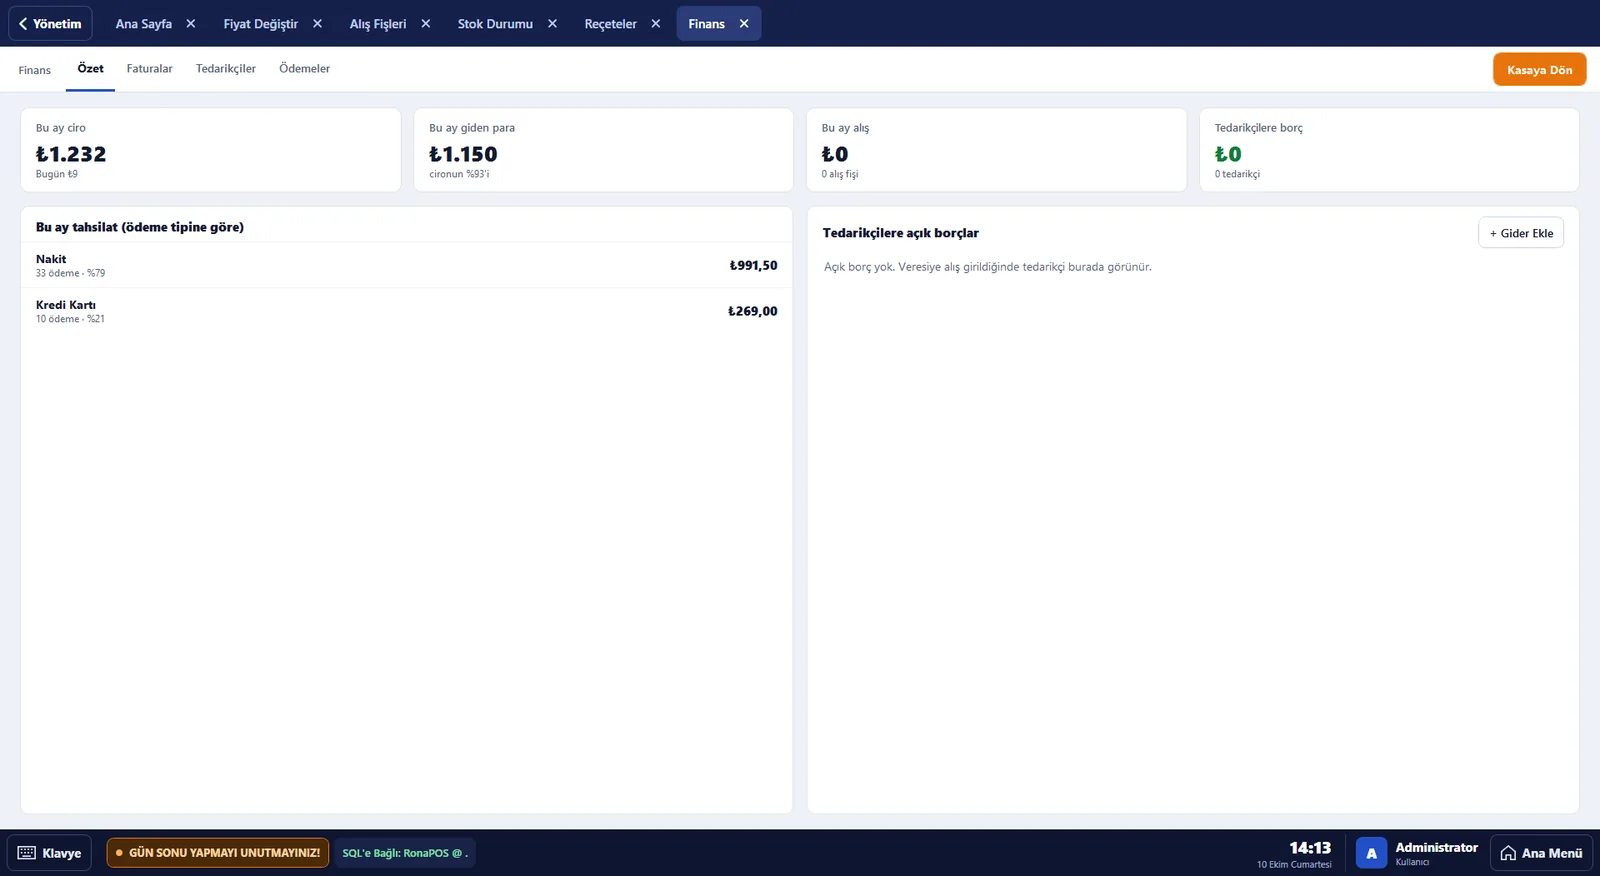1600x876 pixels.
Task: Close the Reçeteler tab
Action: (x=656, y=24)
